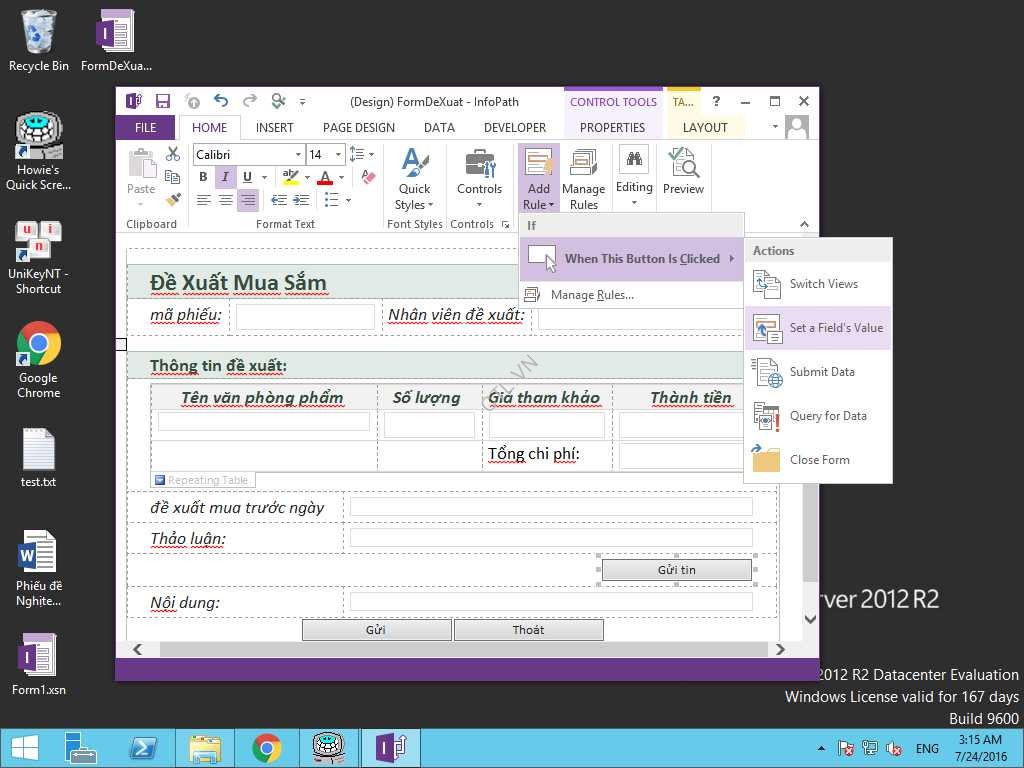Open Manage Rules from the ribbon
Viewport: 1024px width, 768px height.
pyautogui.click(x=583, y=178)
